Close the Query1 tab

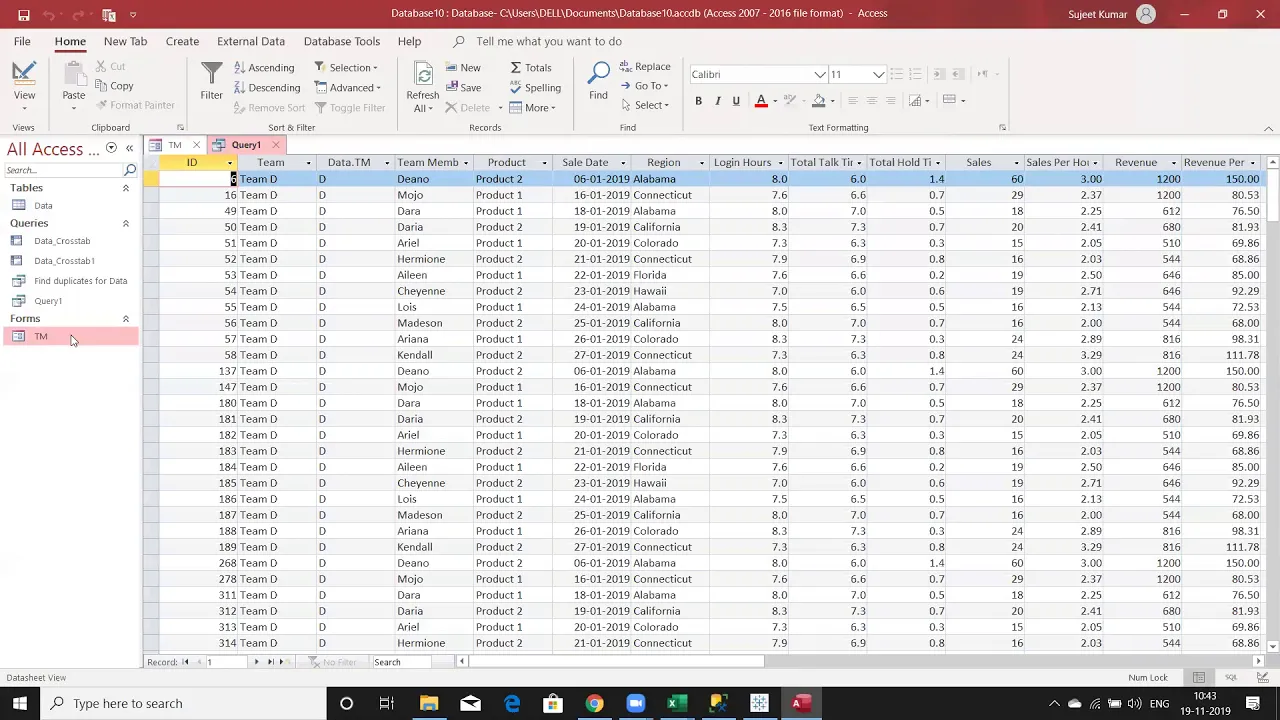tap(276, 145)
